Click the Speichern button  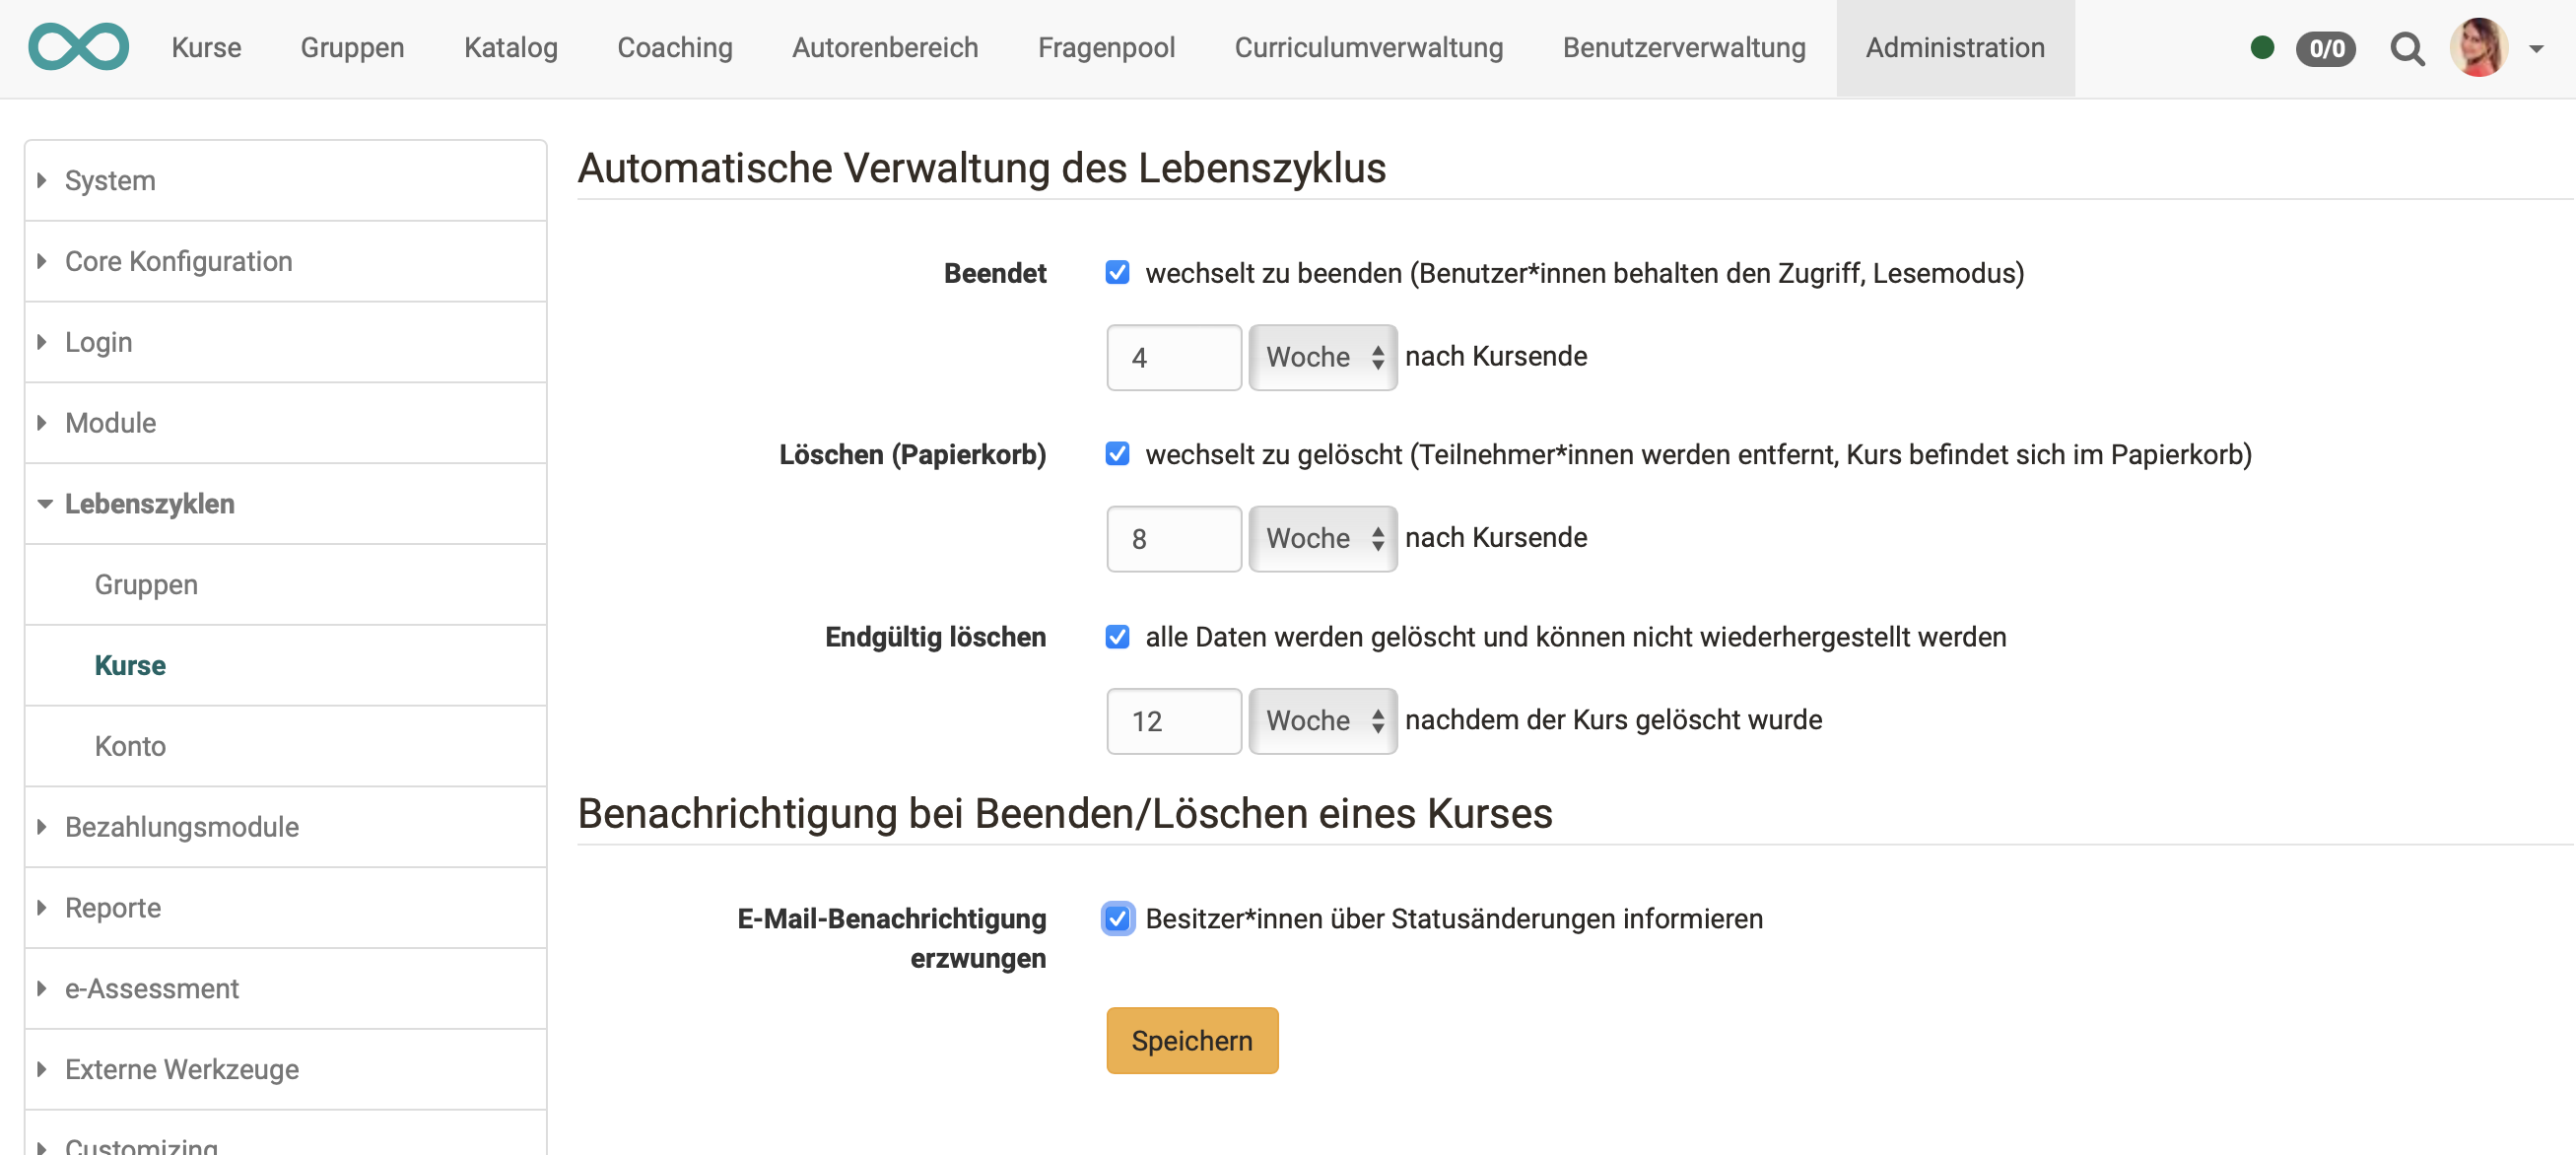pyautogui.click(x=1192, y=1040)
